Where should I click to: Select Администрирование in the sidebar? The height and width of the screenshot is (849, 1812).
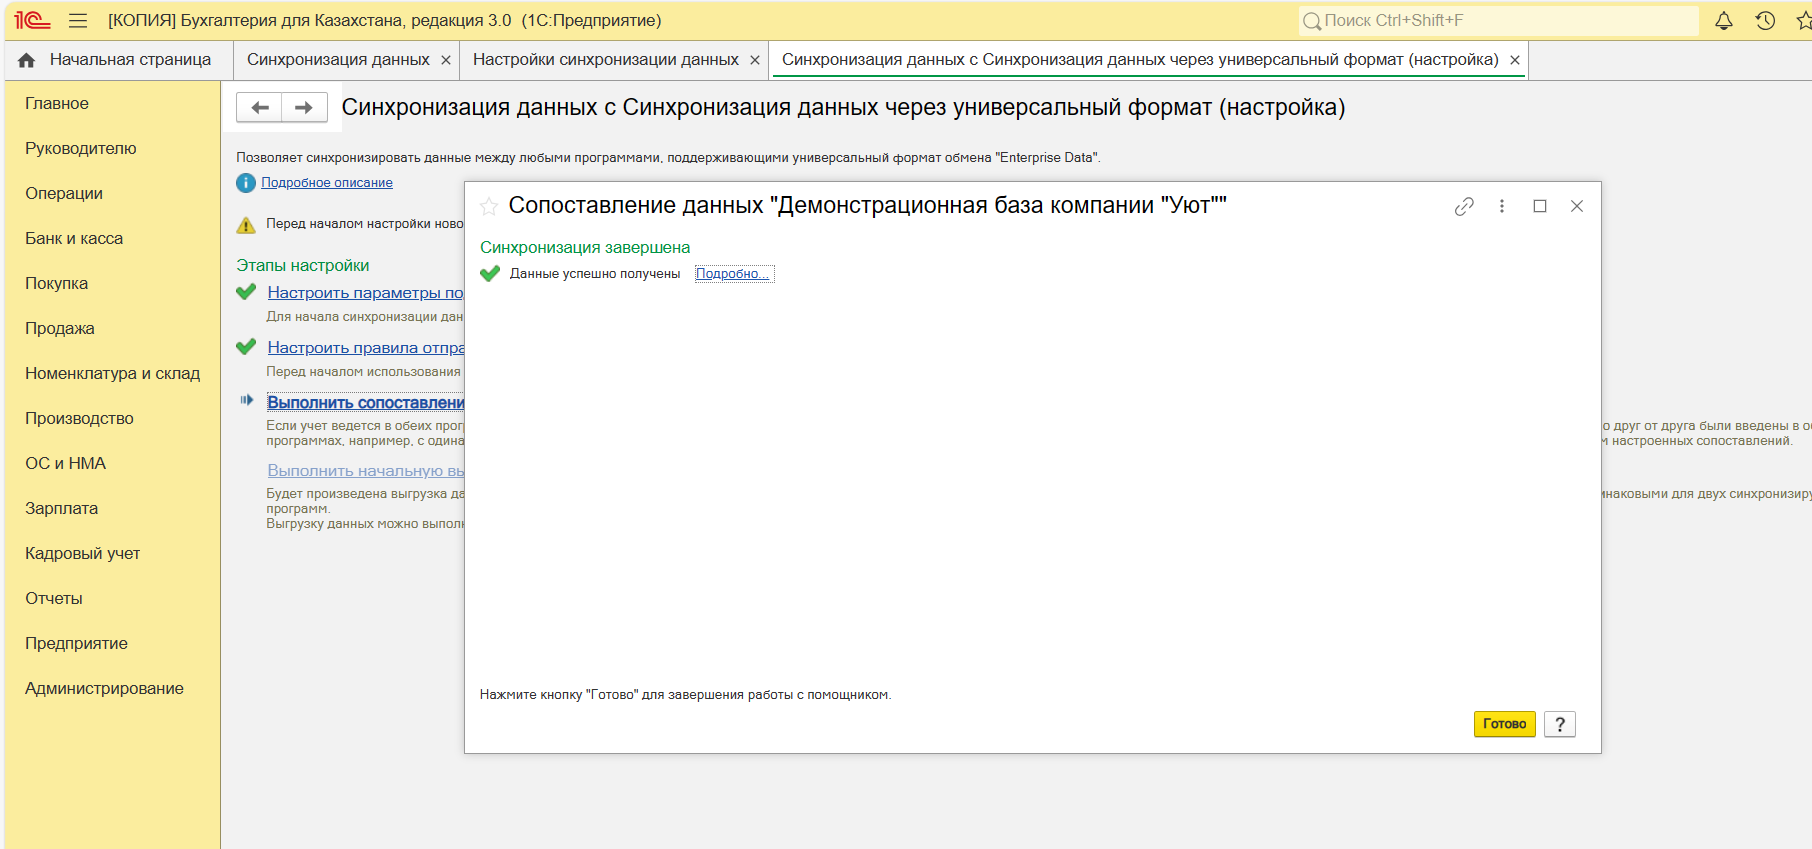click(104, 689)
